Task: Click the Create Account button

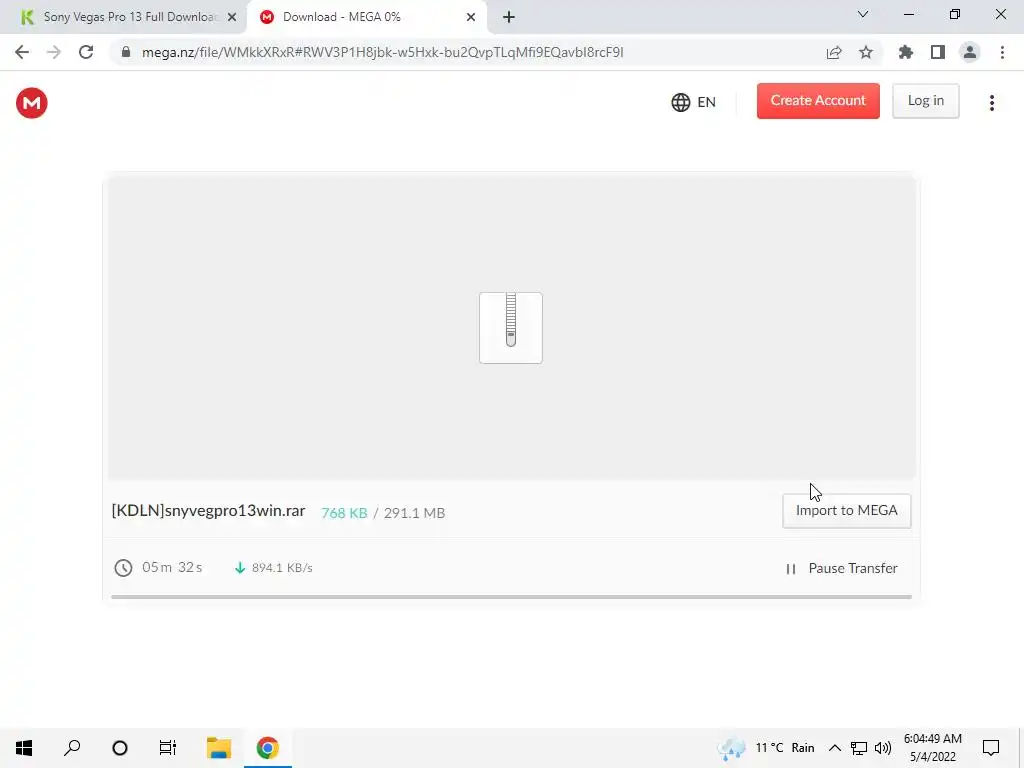Action: tap(818, 101)
